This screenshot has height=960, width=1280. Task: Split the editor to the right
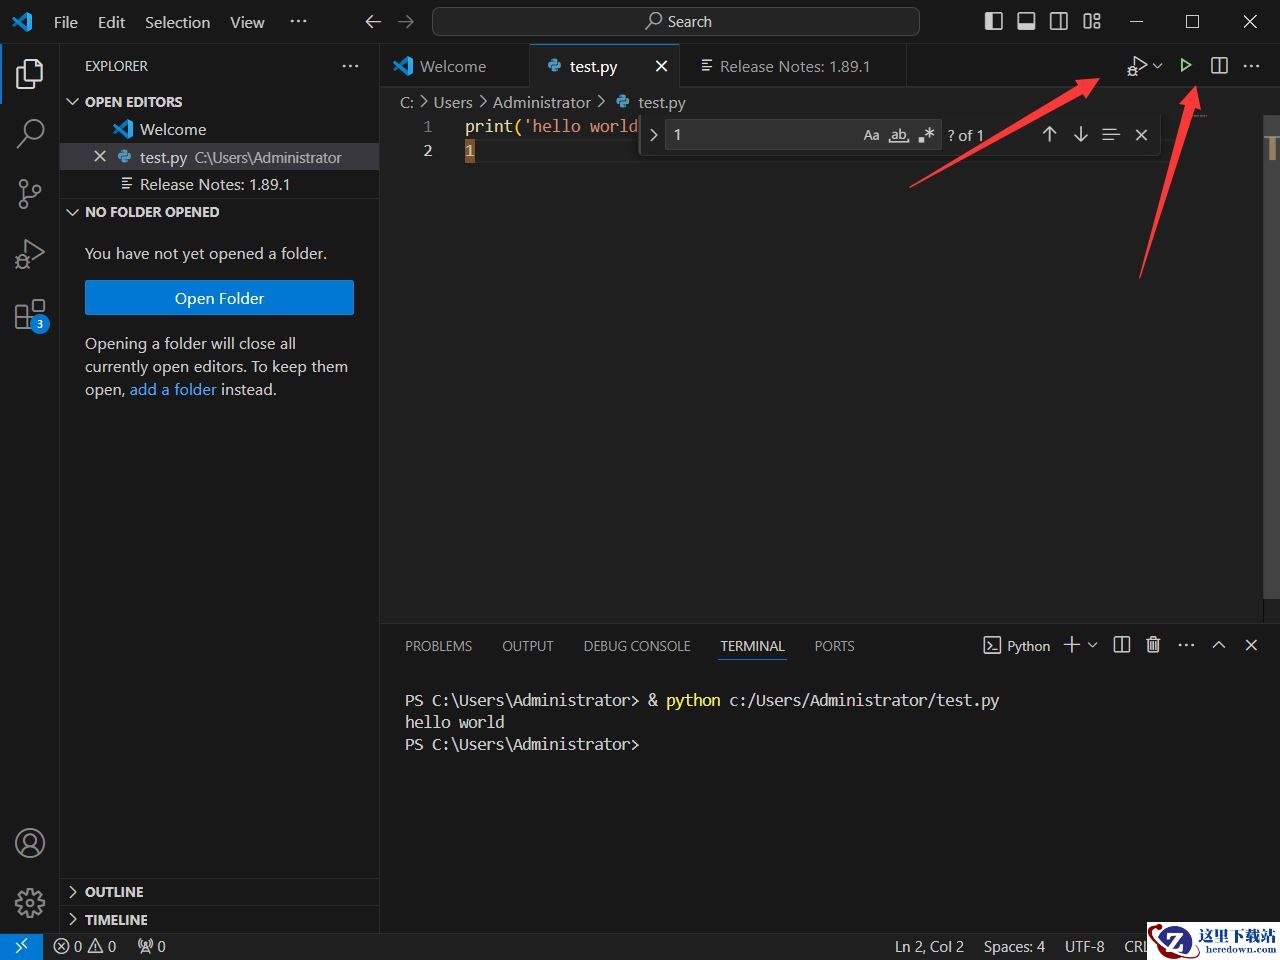pyautogui.click(x=1219, y=66)
